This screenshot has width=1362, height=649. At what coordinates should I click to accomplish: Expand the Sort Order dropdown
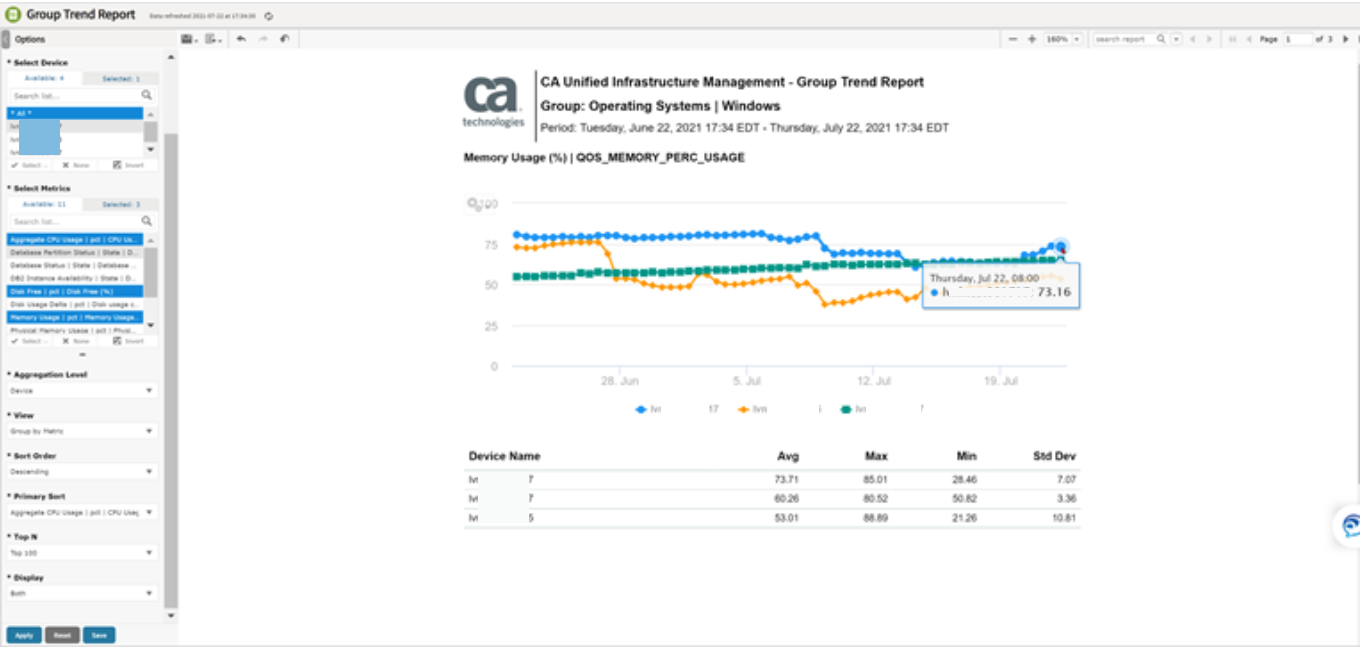click(x=82, y=472)
